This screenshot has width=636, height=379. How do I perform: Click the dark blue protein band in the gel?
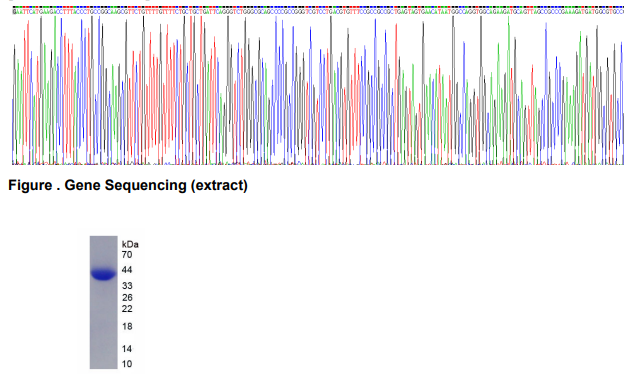[x=103, y=275]
